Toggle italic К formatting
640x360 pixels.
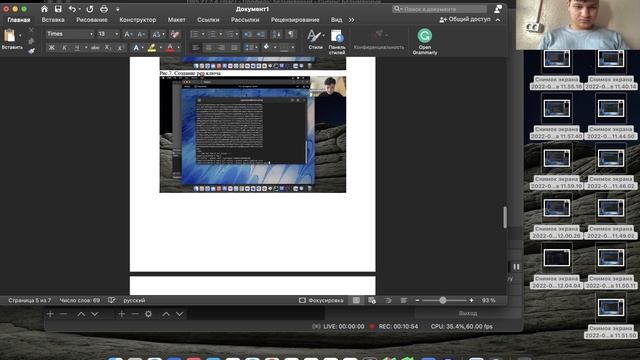64,48
